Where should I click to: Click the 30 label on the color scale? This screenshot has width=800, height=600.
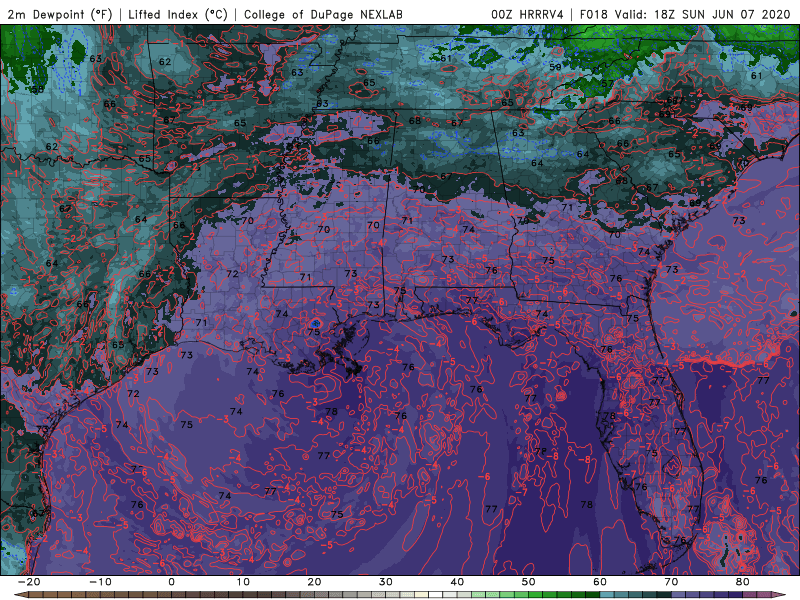(386, 582)
